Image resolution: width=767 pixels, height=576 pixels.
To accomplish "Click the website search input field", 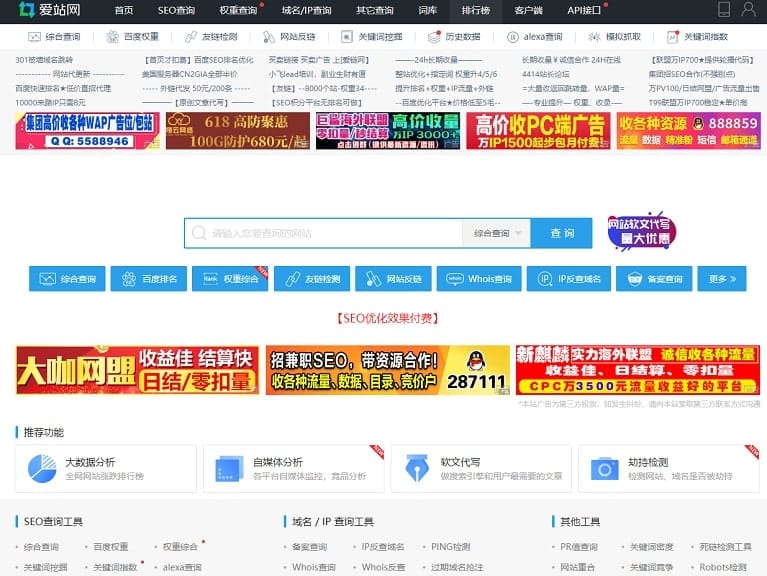I will (x=323, y=233).
